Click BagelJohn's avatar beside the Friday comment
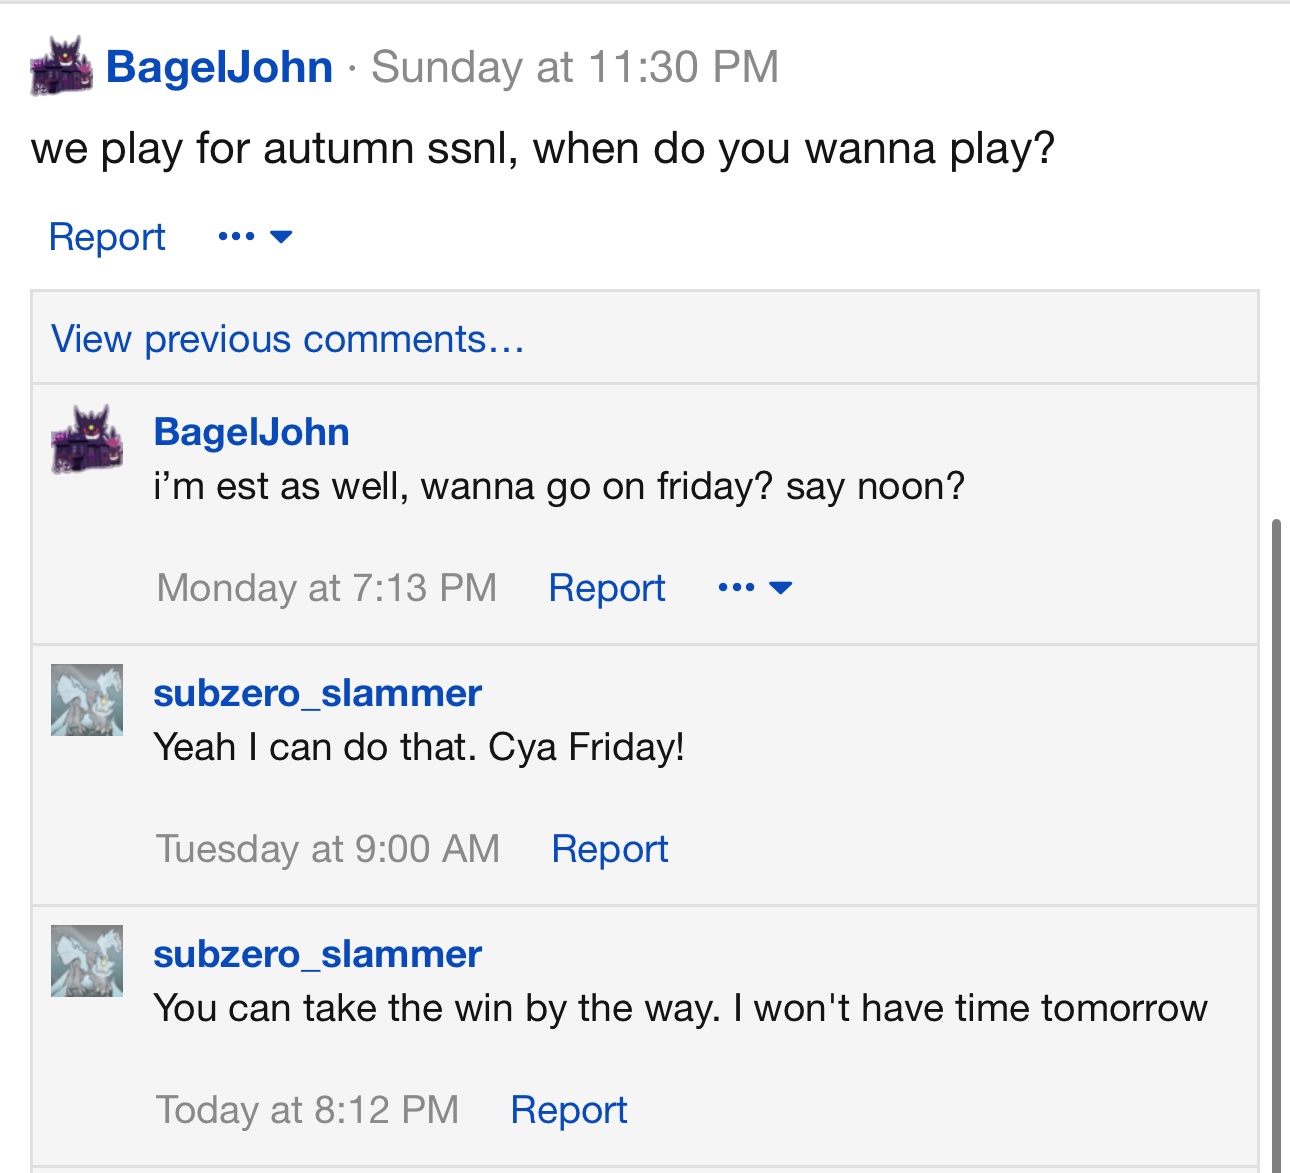1290x1173 pixels. click(x=87, y=439)
